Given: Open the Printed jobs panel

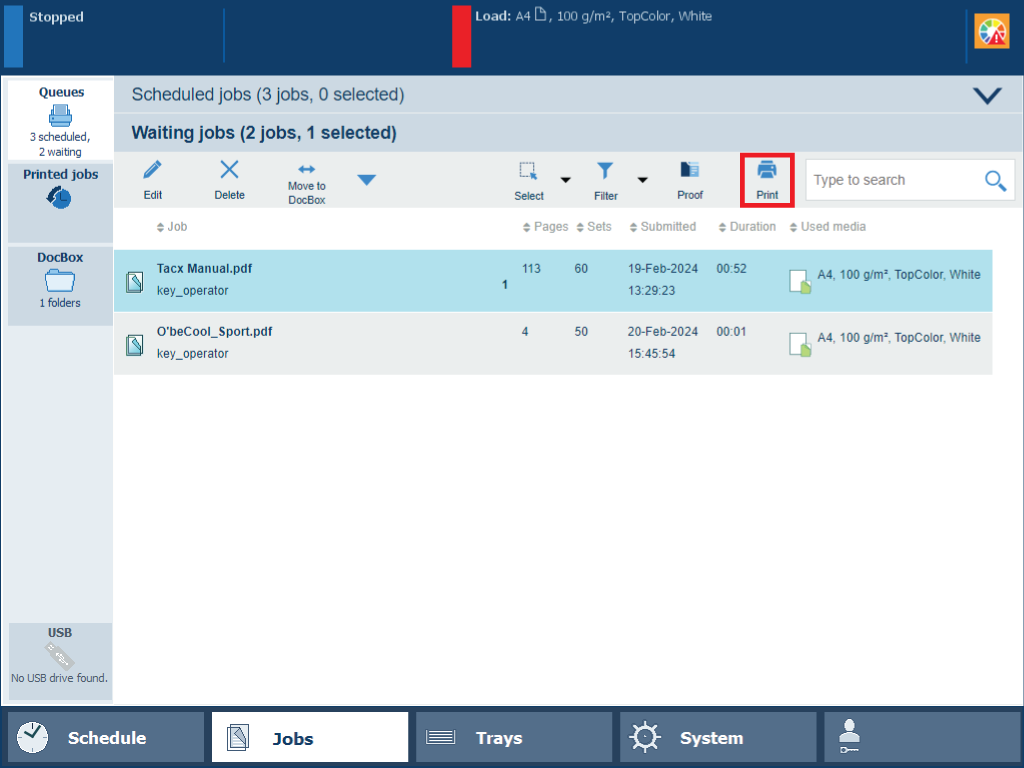Looking at the screenshot, I should point(60,190).
